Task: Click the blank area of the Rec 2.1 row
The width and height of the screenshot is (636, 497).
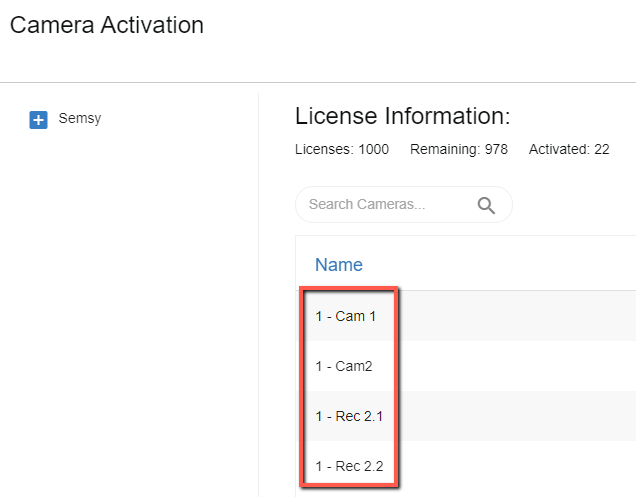Action: [517, 416]
